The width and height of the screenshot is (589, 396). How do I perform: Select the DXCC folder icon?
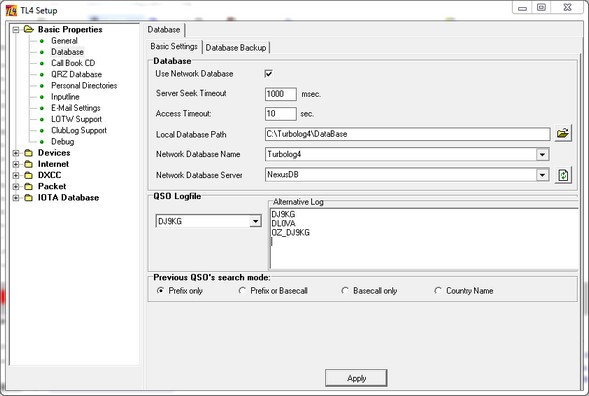coord(29,175)
